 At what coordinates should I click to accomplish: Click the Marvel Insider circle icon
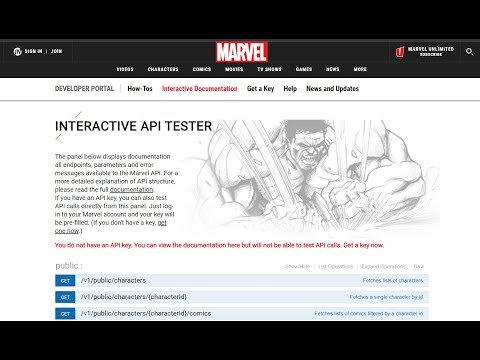(x=17, y=51)
